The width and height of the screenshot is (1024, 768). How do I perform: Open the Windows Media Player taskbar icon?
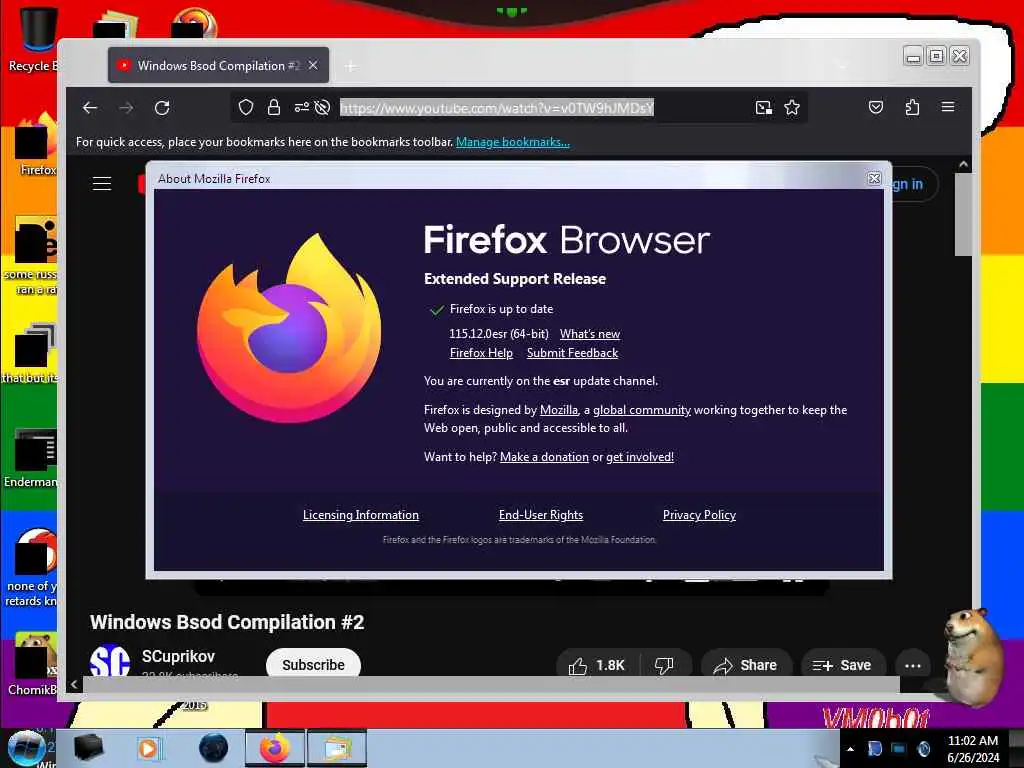(148, 748)
